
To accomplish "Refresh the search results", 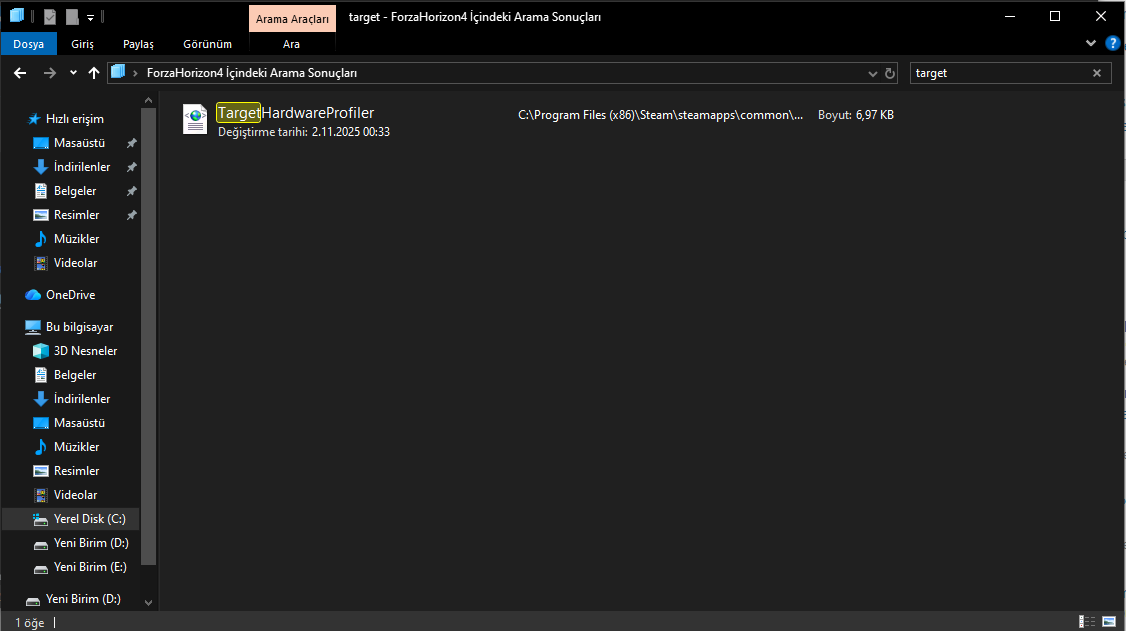I will (890, 73).
